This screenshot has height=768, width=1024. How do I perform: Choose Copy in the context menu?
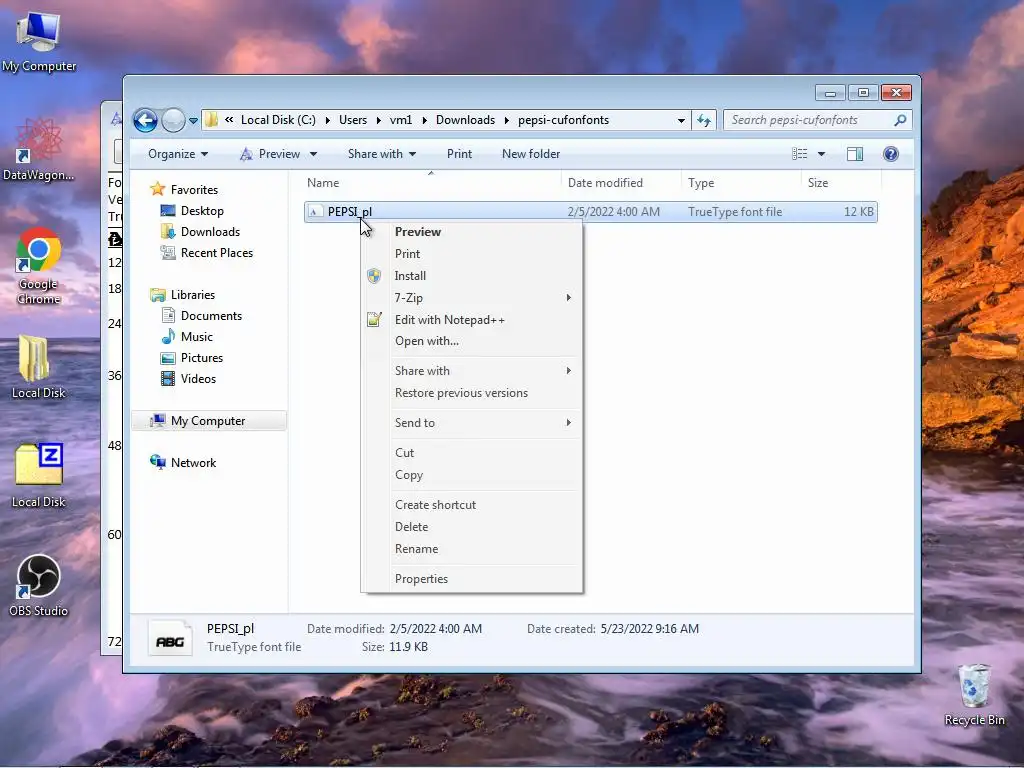tap(472, 475)
